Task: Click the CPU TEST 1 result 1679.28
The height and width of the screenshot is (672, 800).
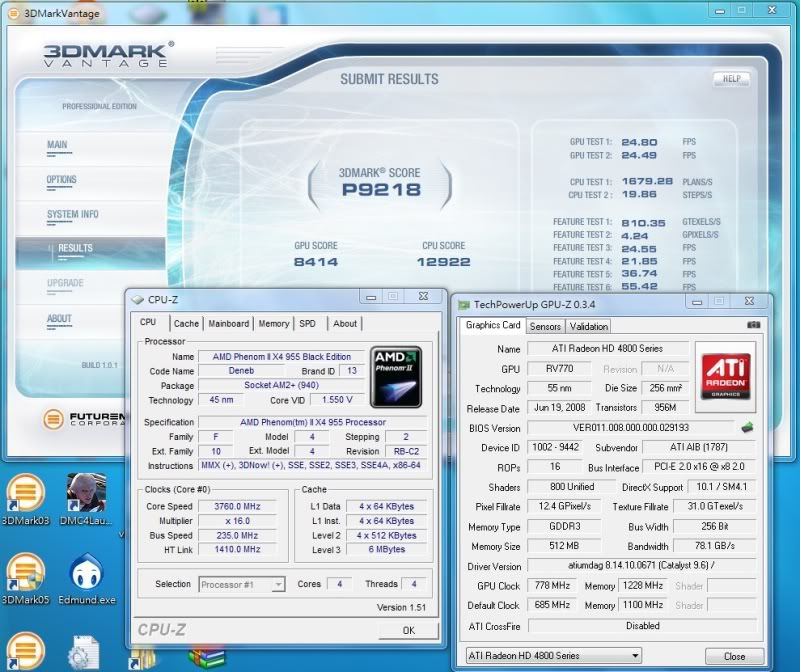Action: [647, 182]
